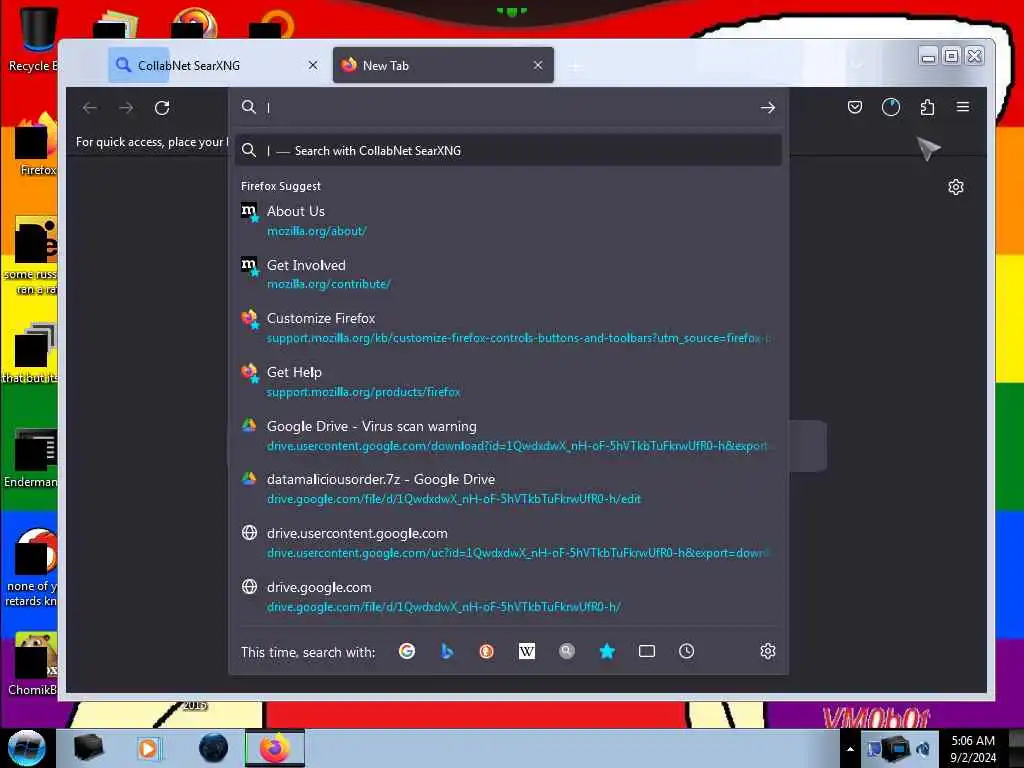Search this time with Bing icon
The width and height of the screenshot is (1024, 768).
(447, 651)
